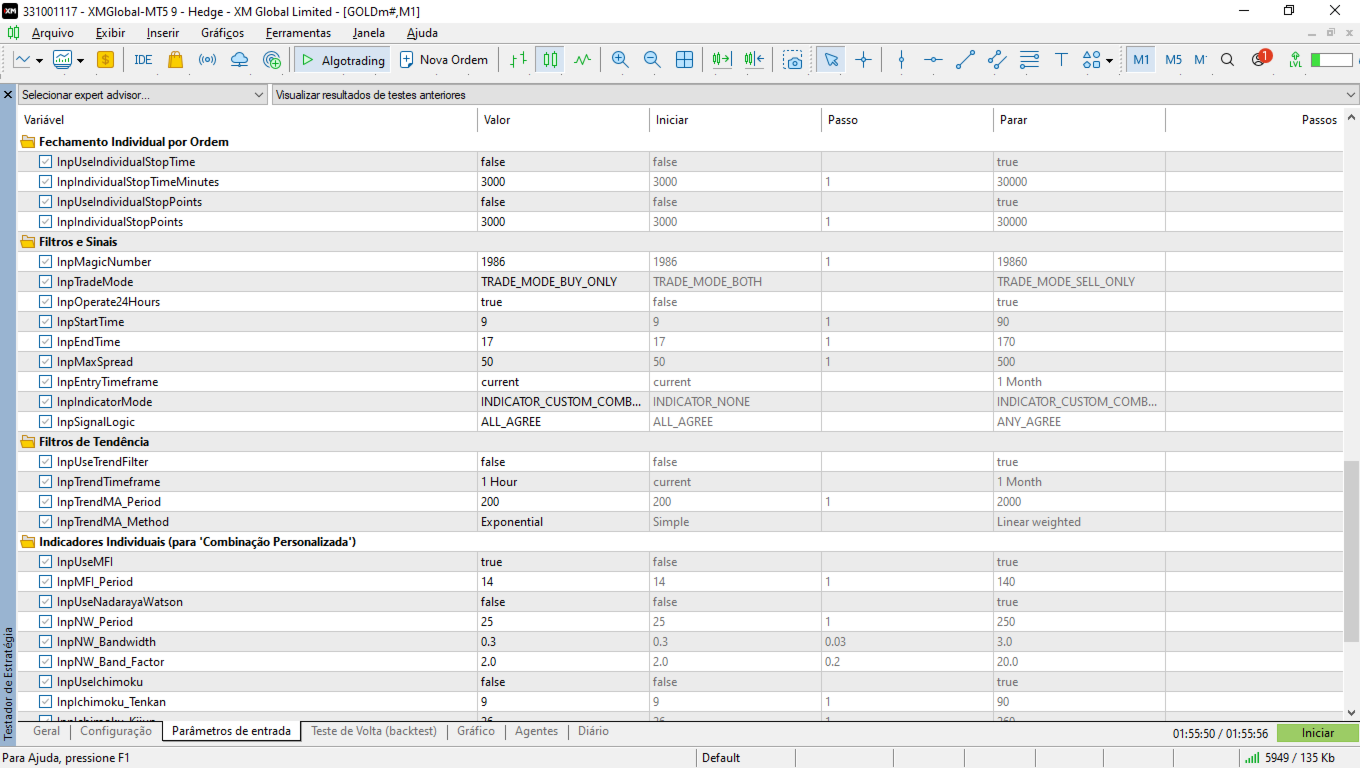
Task: Pick the trendline drawing tool
Action: pyautogui.click(x=965, y=60)
